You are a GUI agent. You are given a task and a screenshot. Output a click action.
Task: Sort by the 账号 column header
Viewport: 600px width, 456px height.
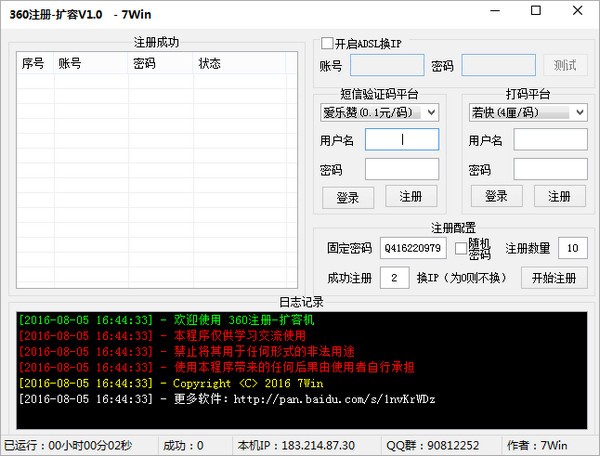[90, 63]
